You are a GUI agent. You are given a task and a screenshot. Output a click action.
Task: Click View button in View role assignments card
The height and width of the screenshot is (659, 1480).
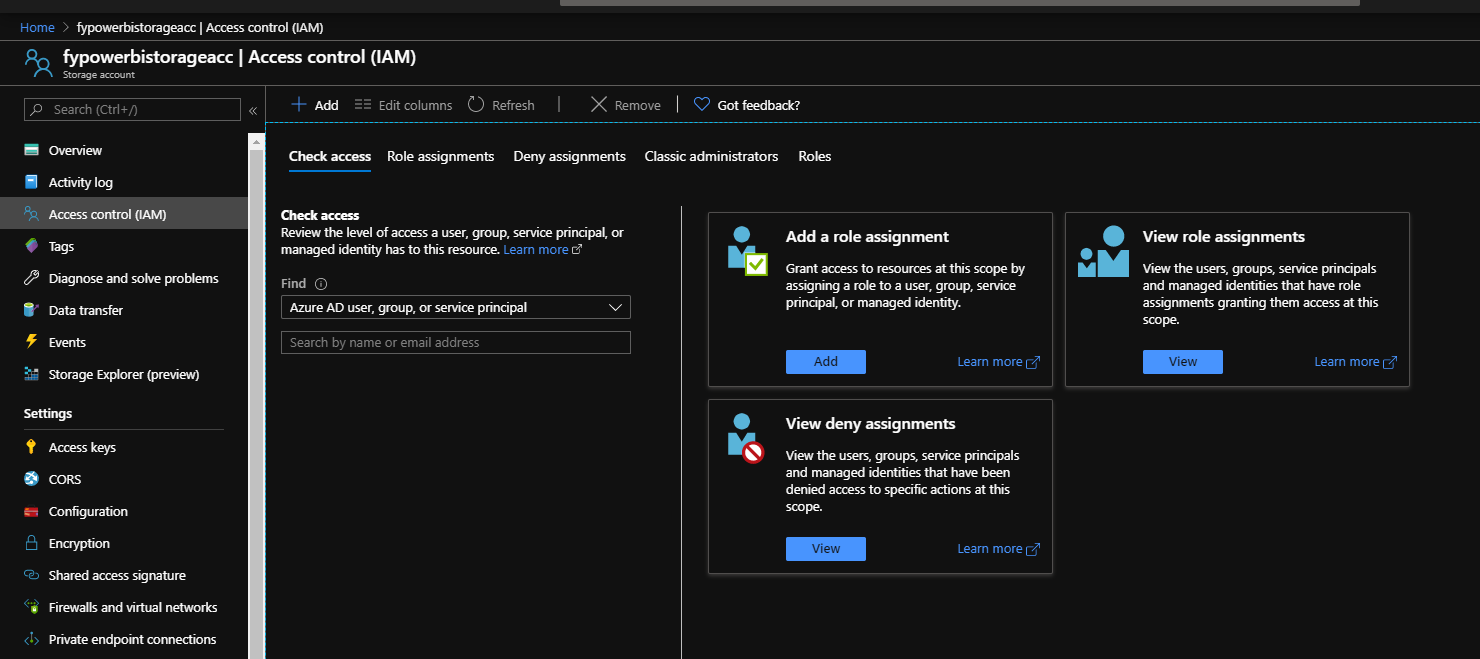click(x=1183, y=362)
